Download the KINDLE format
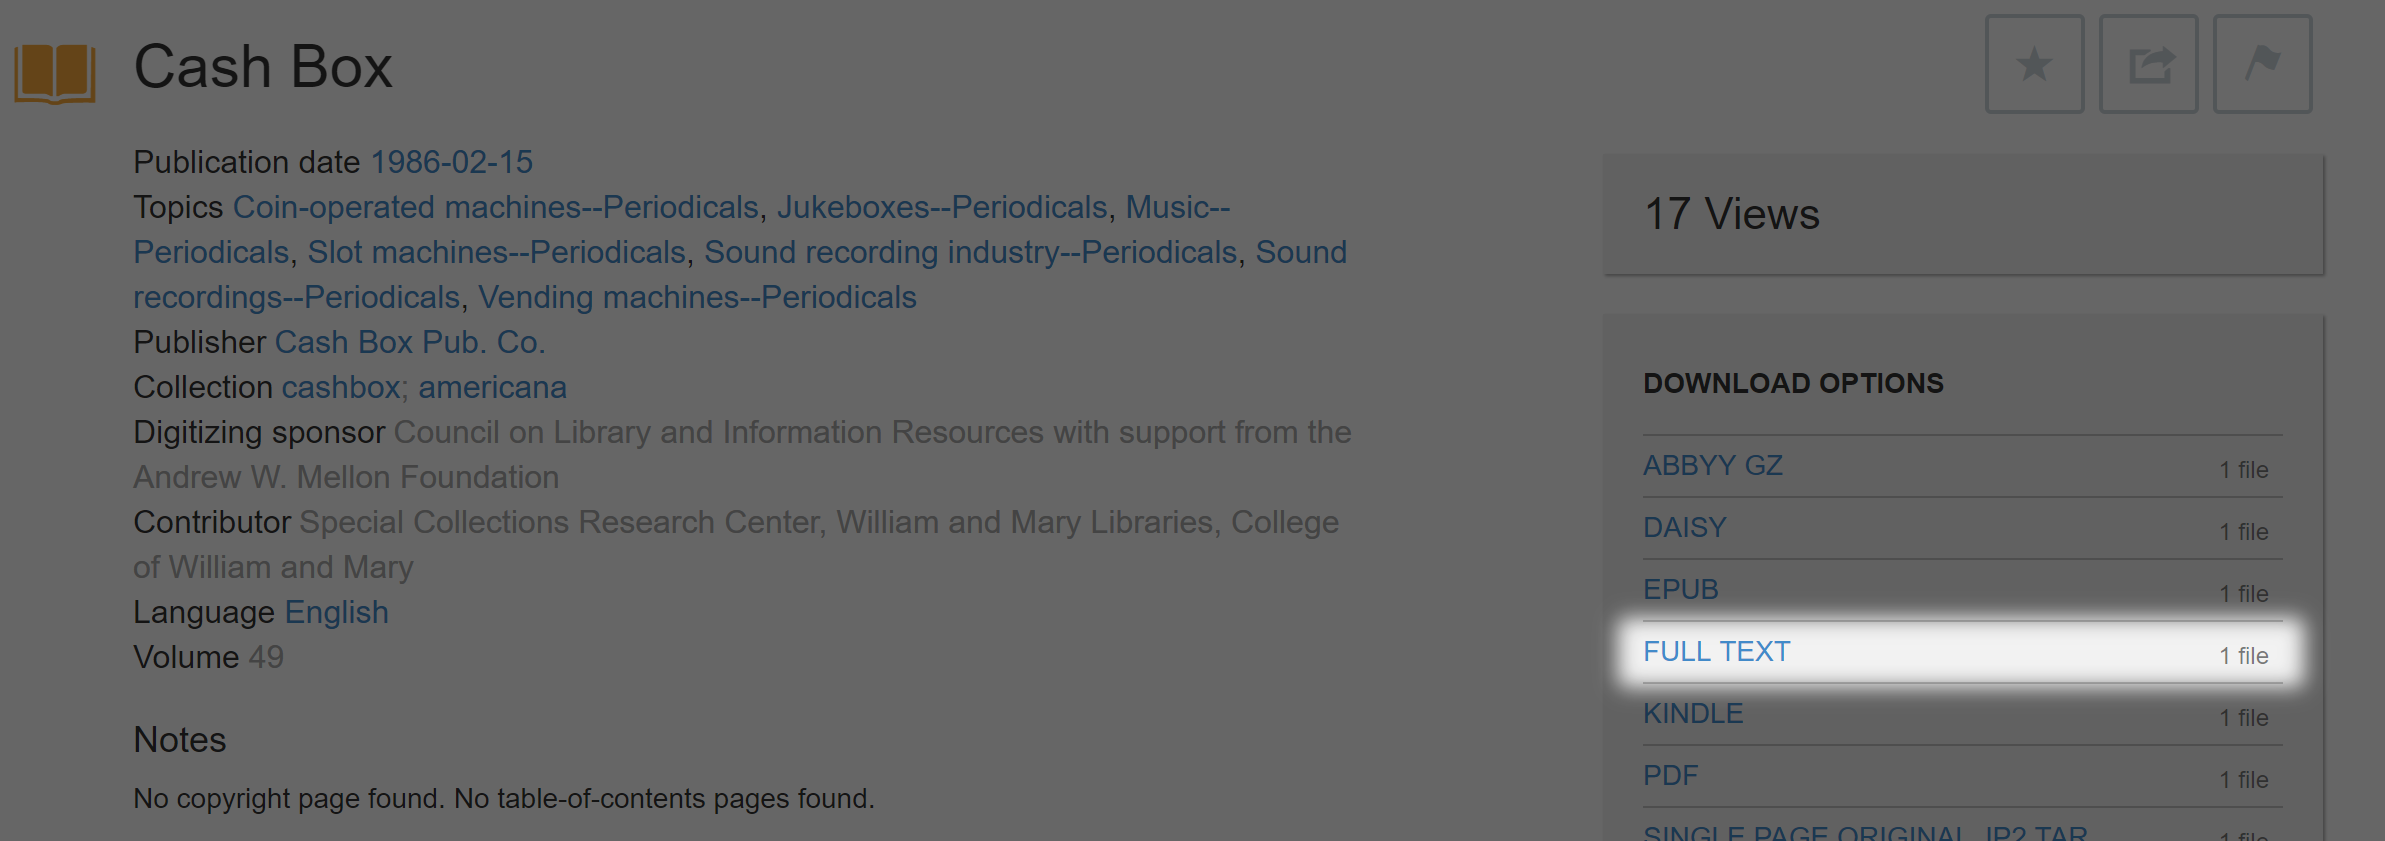The width and height of the screenshot is (2385, 841). 1693,714
